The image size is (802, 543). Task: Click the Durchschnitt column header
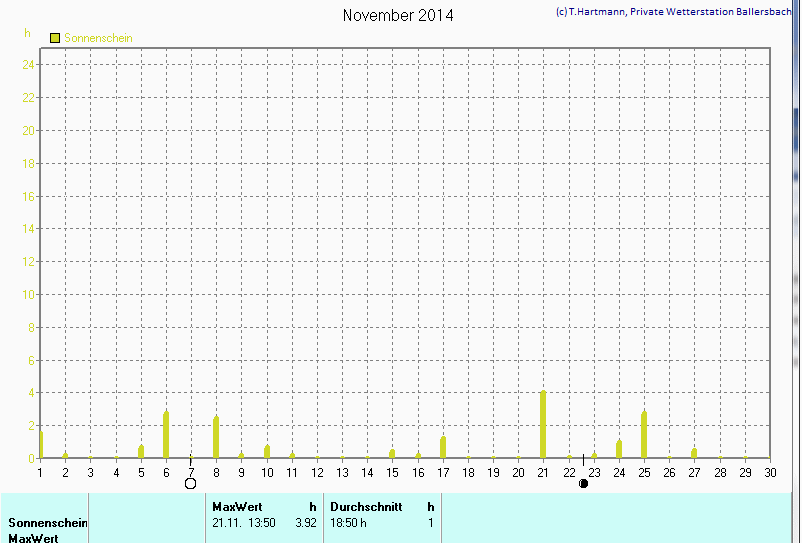coord(366,507)
